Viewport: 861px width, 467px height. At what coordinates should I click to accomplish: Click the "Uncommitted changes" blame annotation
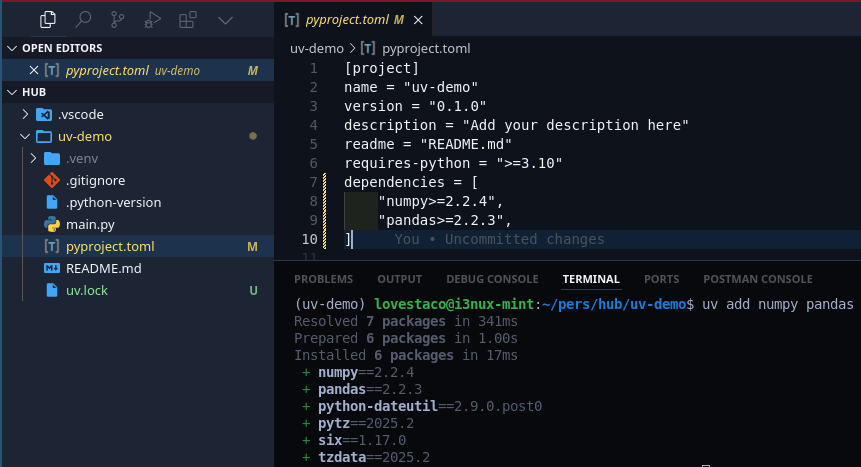524,239
